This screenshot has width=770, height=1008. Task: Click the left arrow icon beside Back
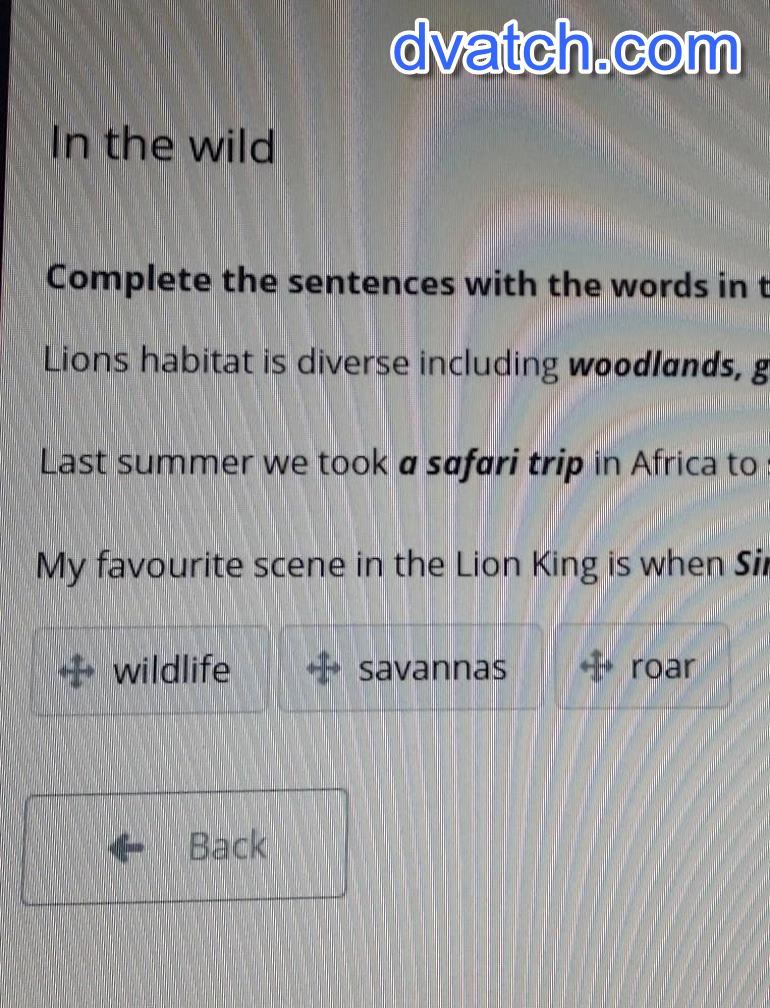click(x=126, y=848)
